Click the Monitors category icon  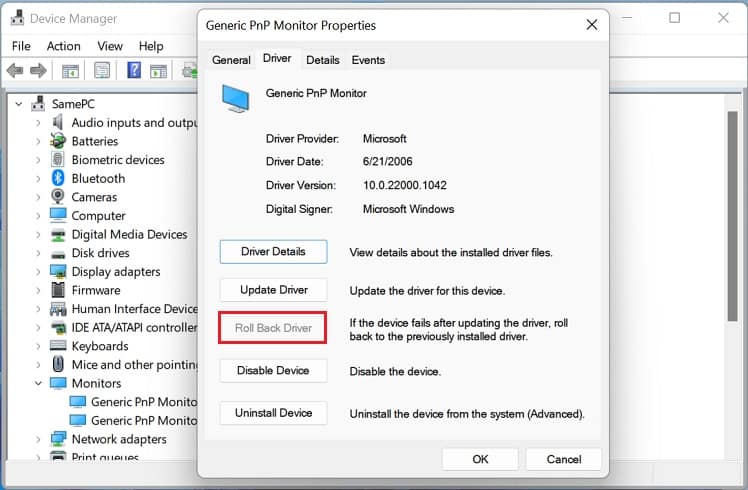pos(58,383)
